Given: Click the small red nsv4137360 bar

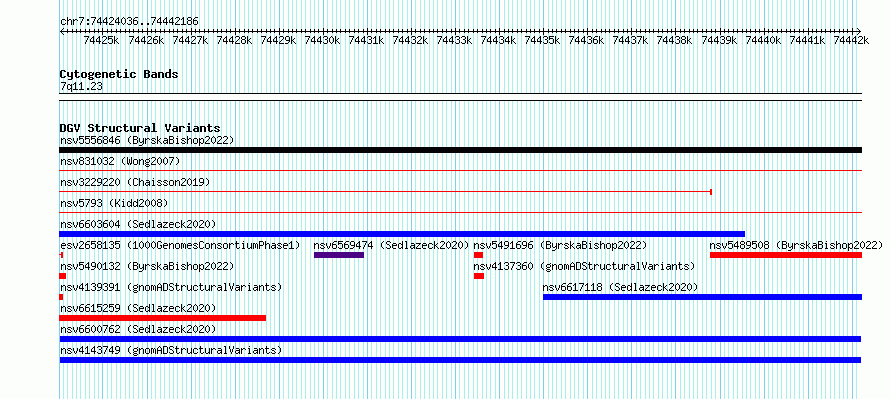Looking at the screenshot, I should click(479, 276).
